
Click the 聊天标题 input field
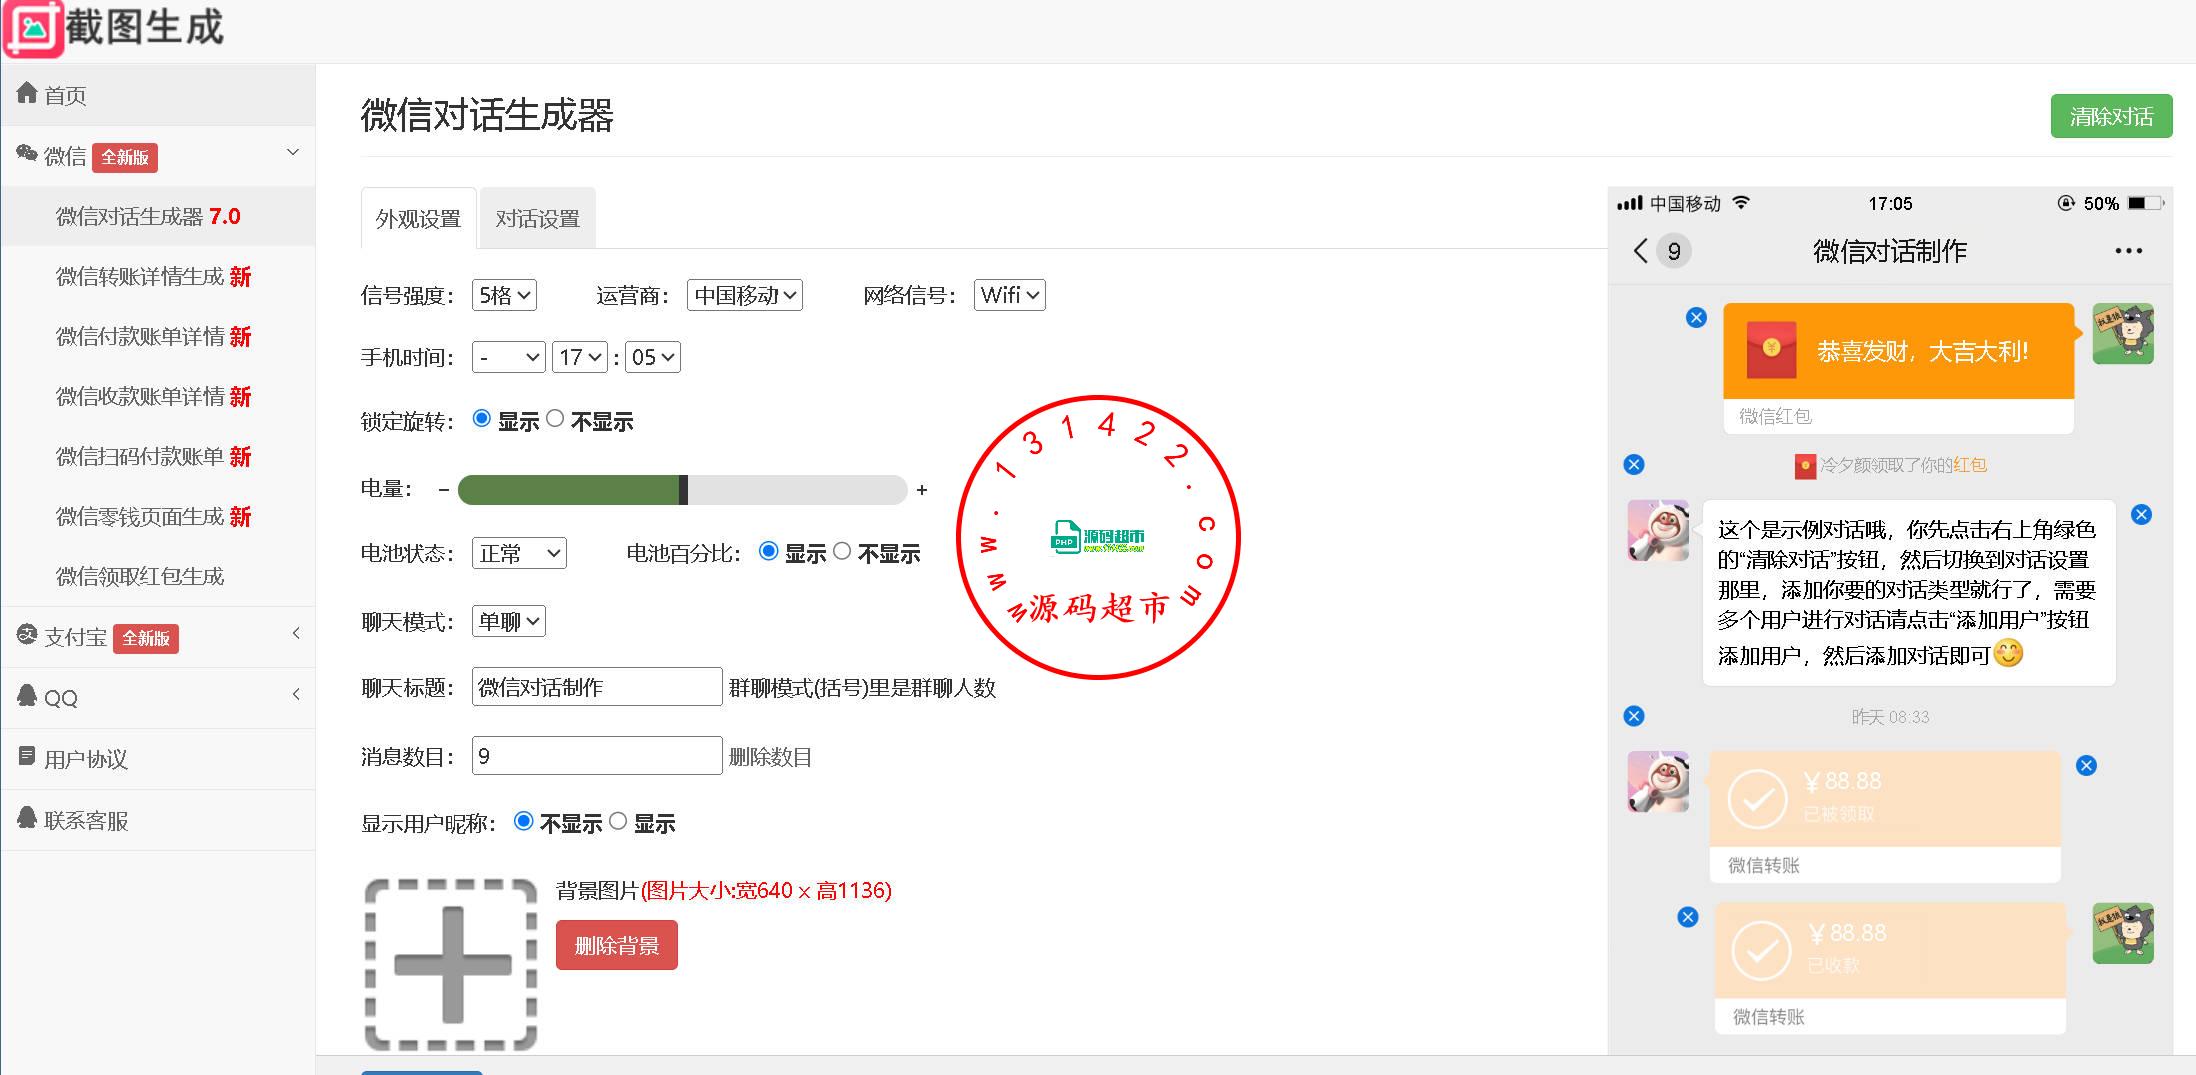click(x=597, y=687)
